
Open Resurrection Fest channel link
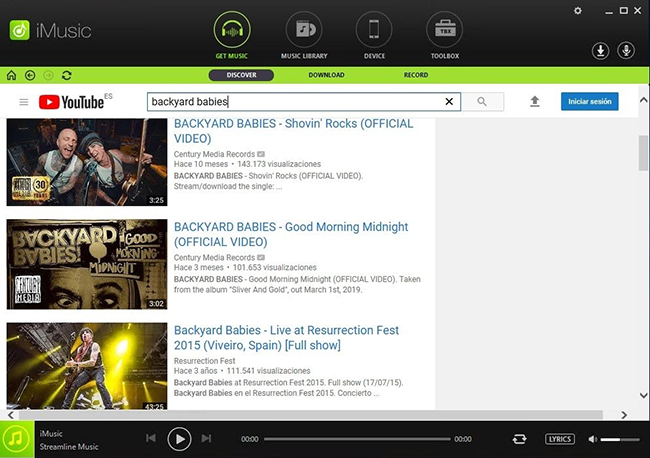point(204,361)
